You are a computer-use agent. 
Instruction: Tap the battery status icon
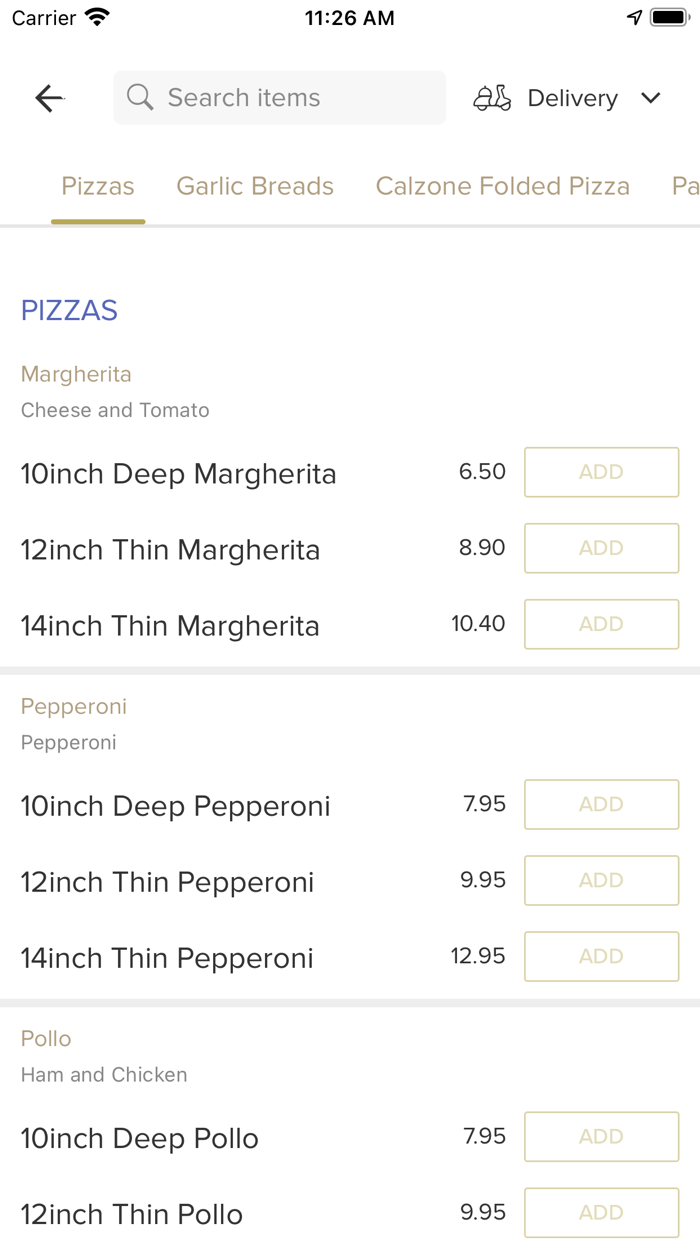669,18
